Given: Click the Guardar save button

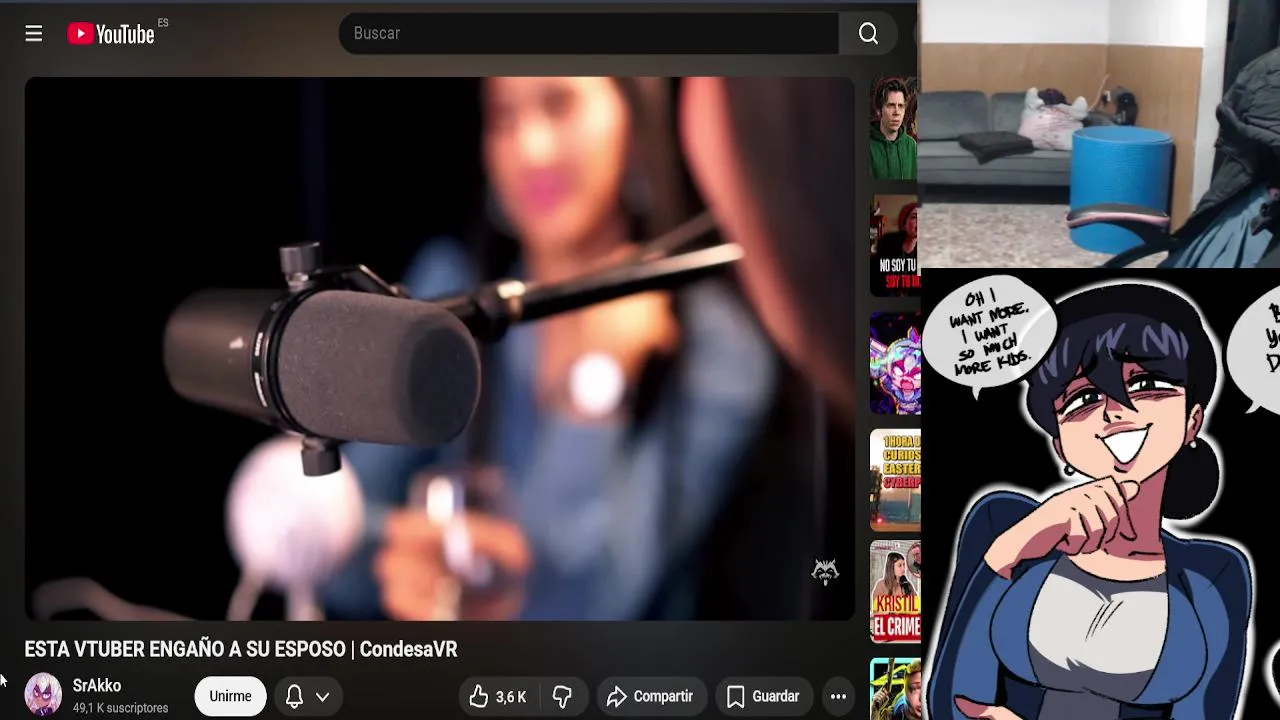Looking at the screenshot, I should point(763,696).
